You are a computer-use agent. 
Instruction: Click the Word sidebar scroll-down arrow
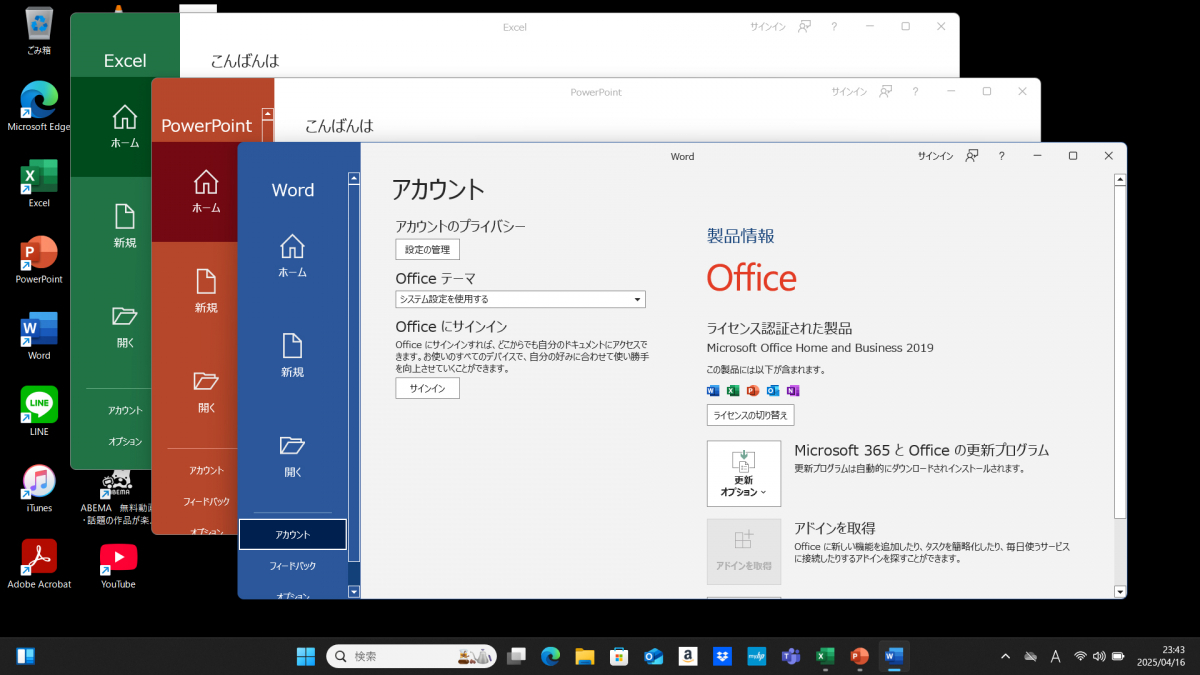[x=353, y=592]
